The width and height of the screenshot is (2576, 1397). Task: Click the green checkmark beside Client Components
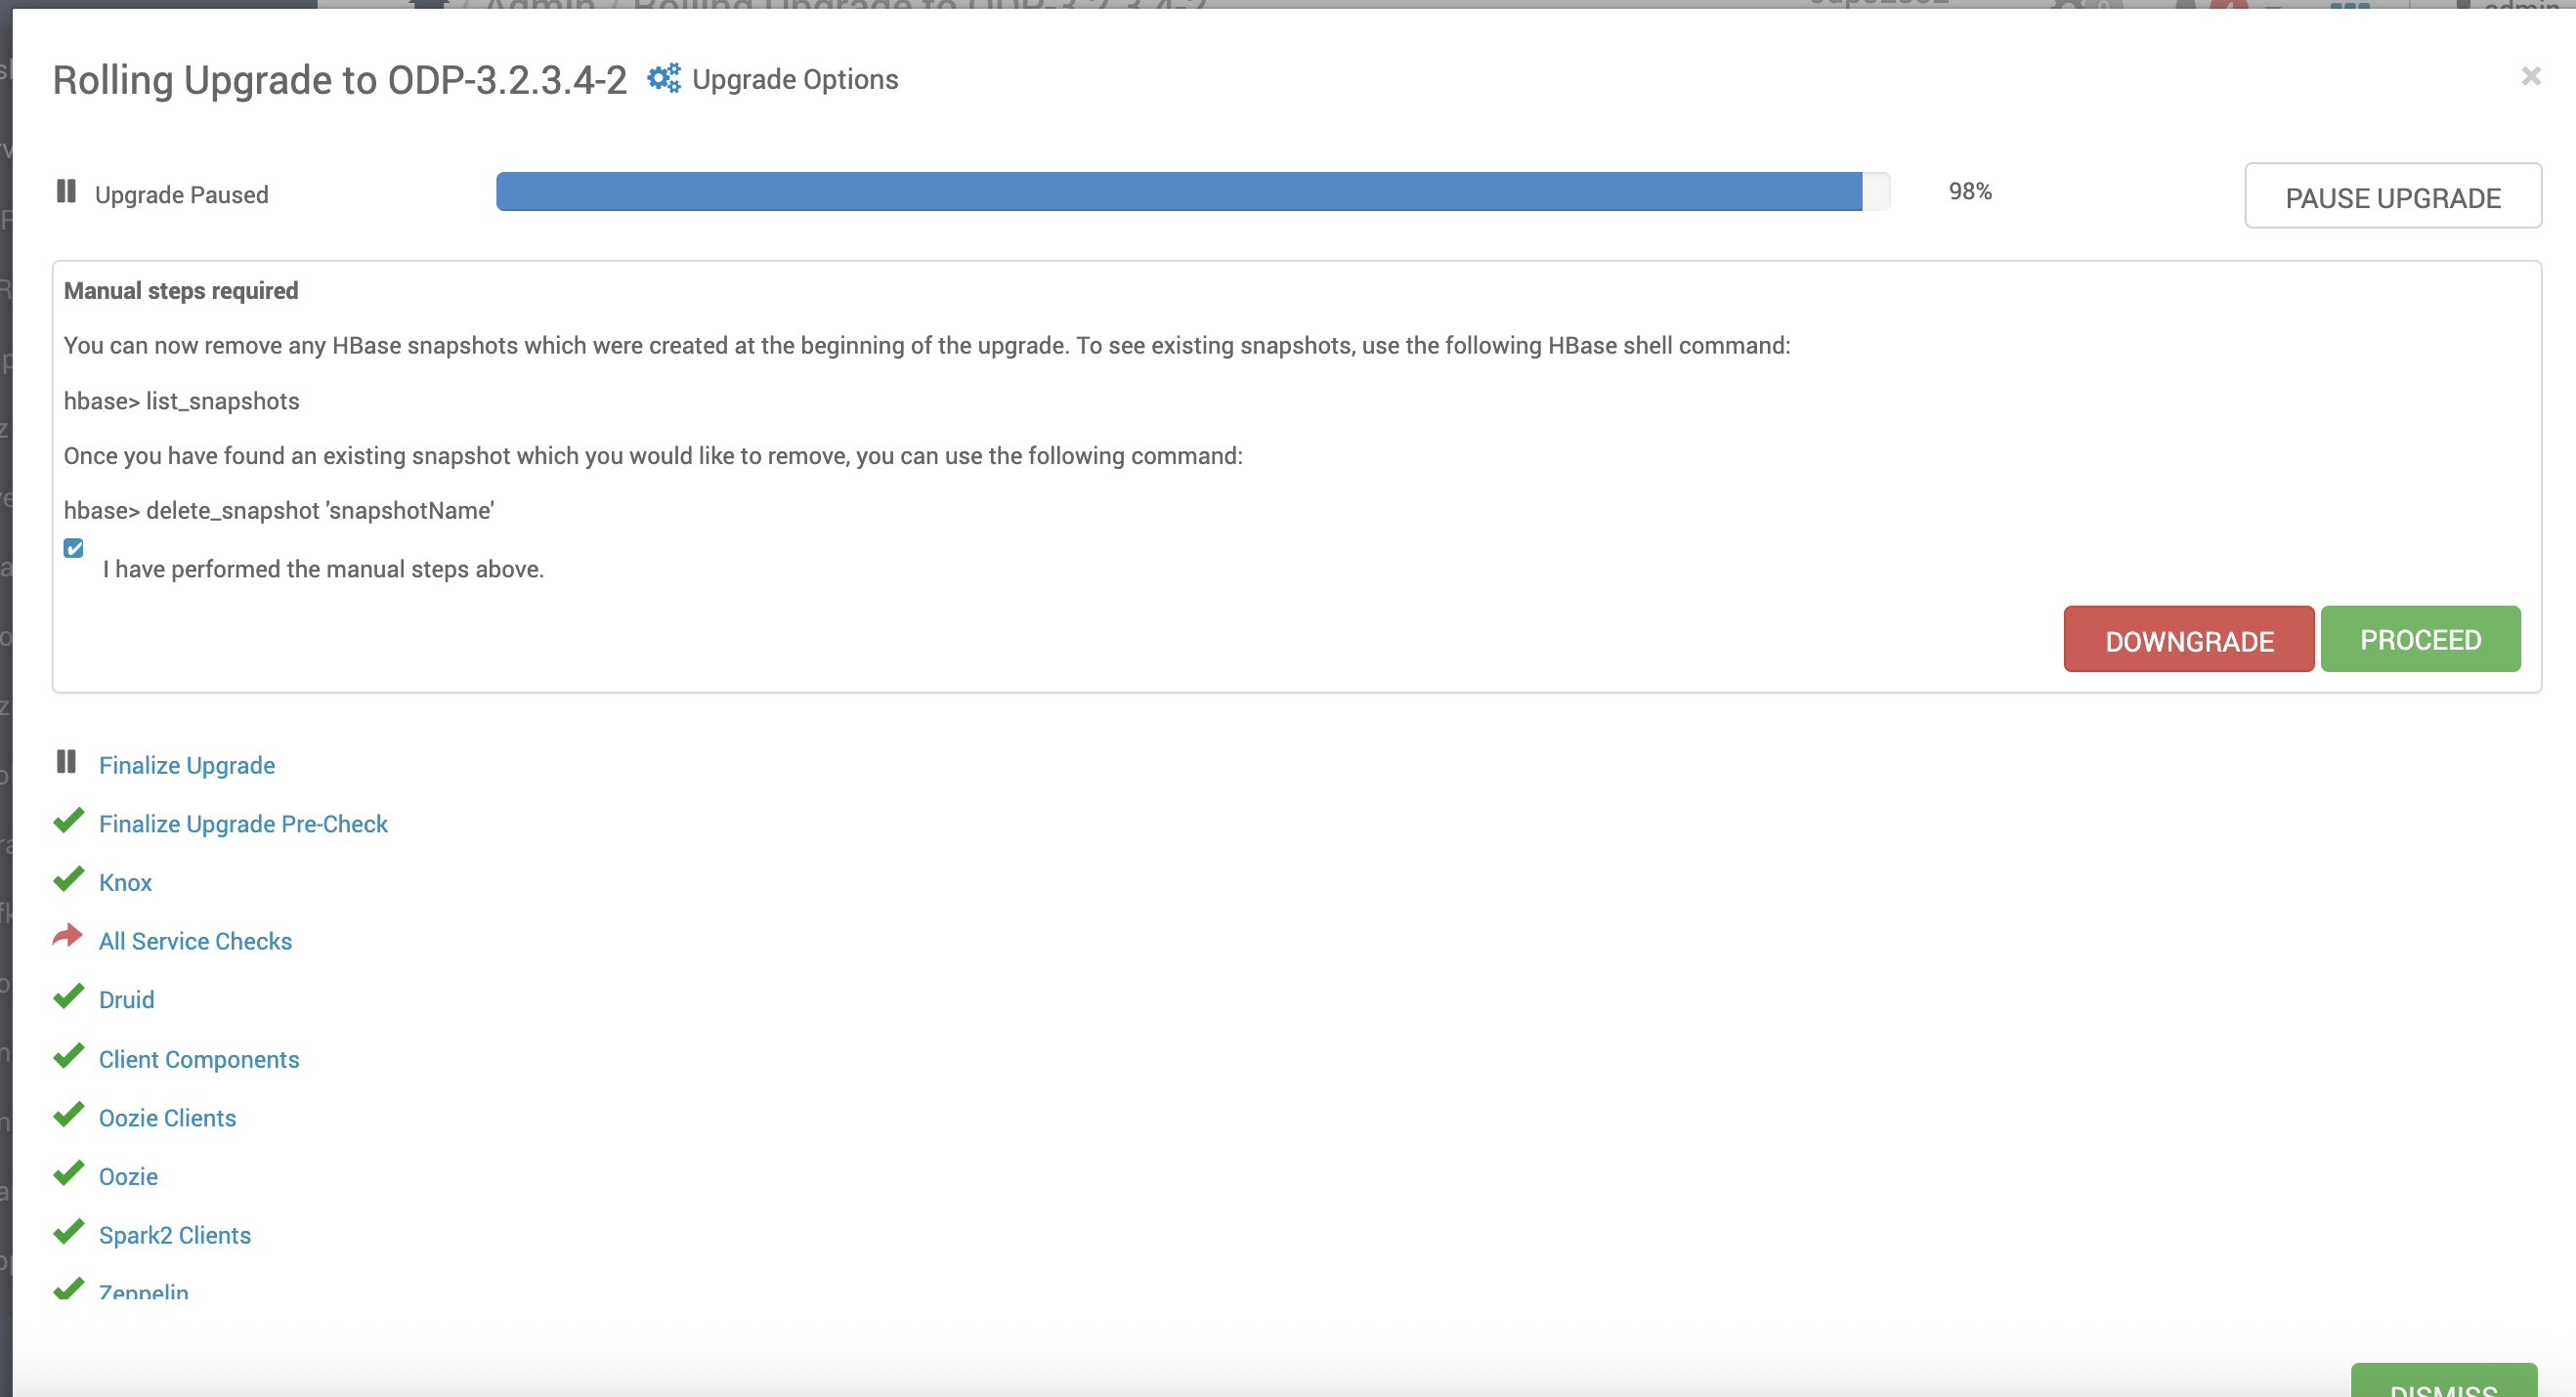coord(69,1056)
